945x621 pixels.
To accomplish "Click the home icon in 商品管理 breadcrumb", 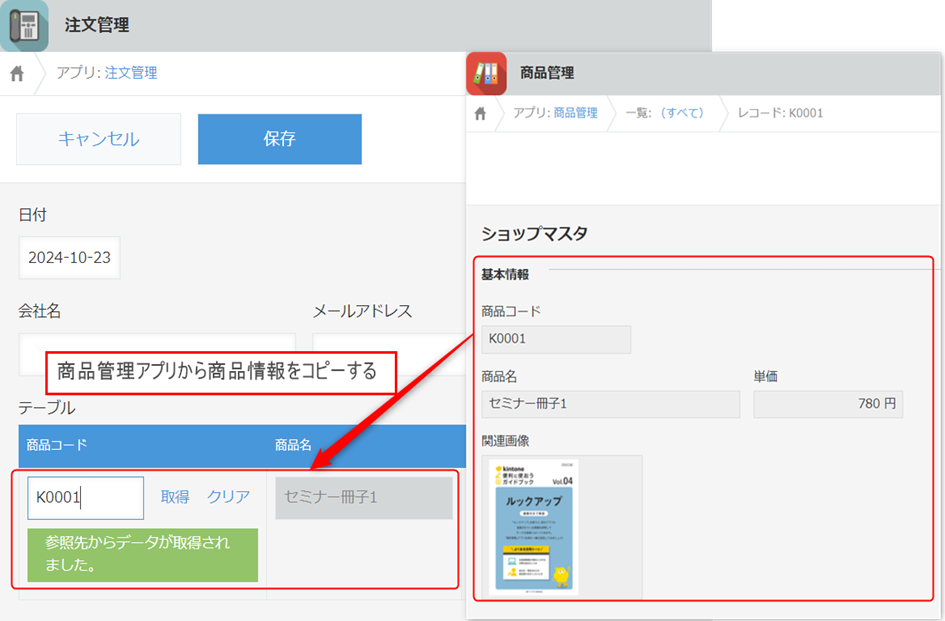I will [x=481, y=113].
